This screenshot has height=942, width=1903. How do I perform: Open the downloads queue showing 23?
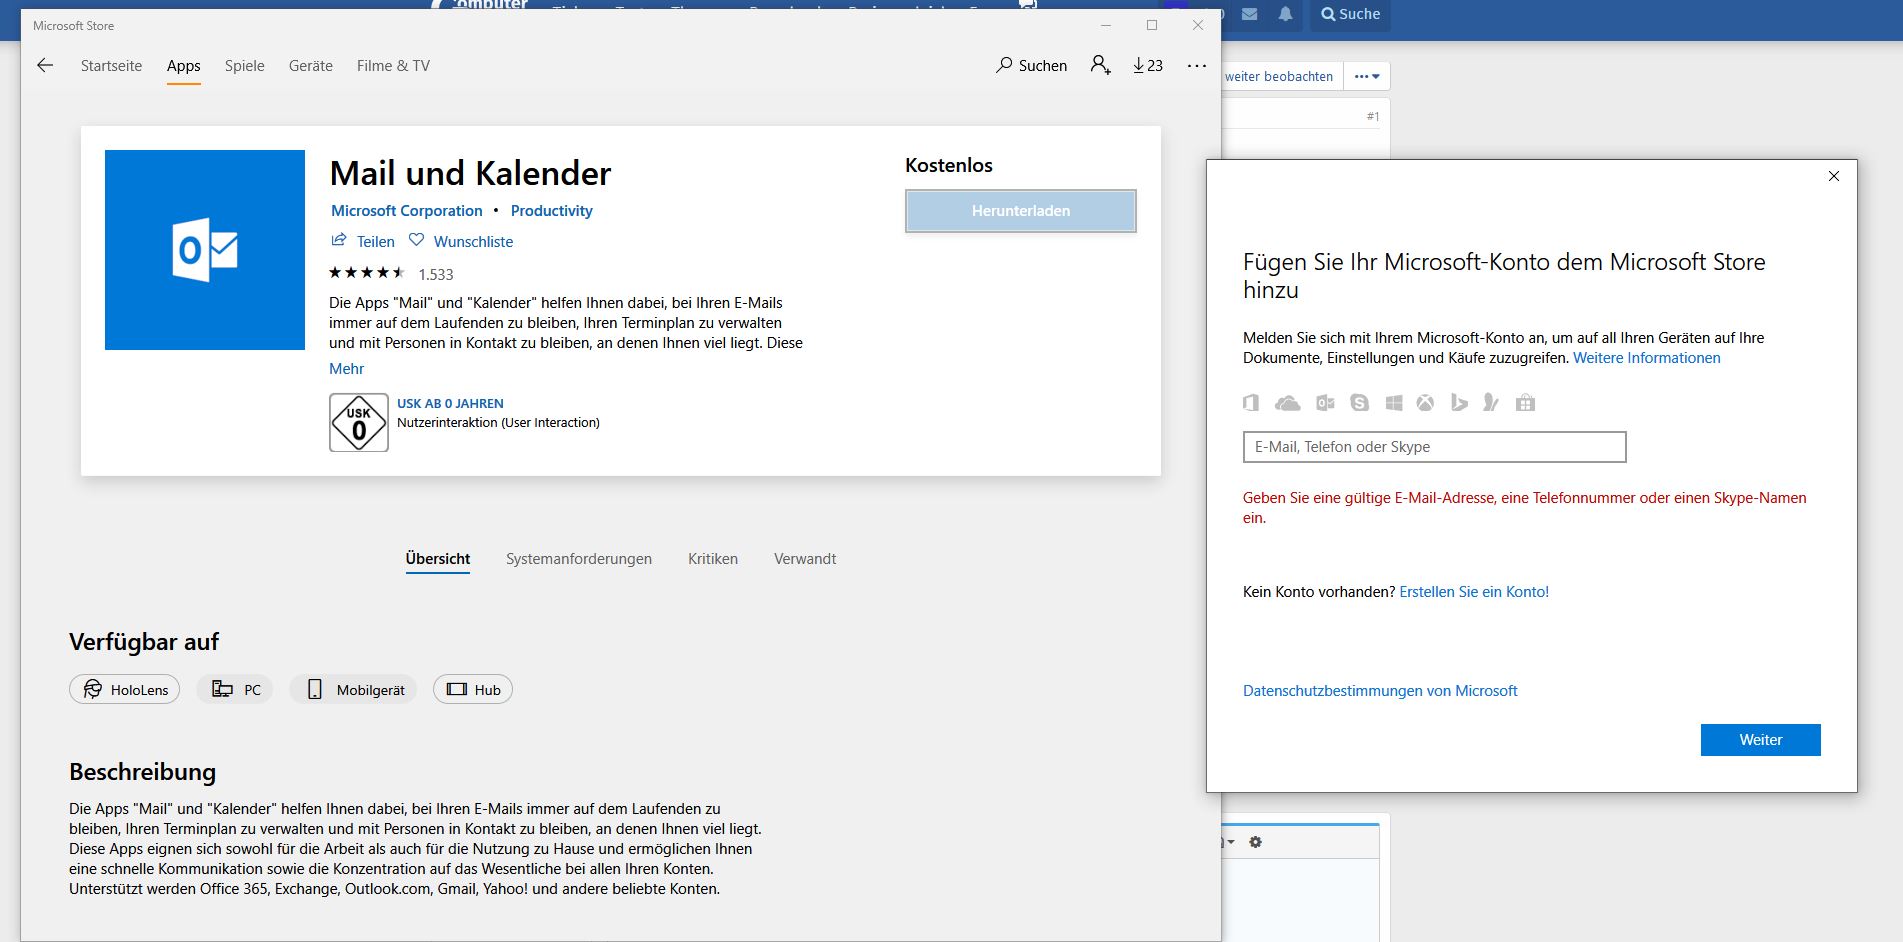[x=1148, y=65]
